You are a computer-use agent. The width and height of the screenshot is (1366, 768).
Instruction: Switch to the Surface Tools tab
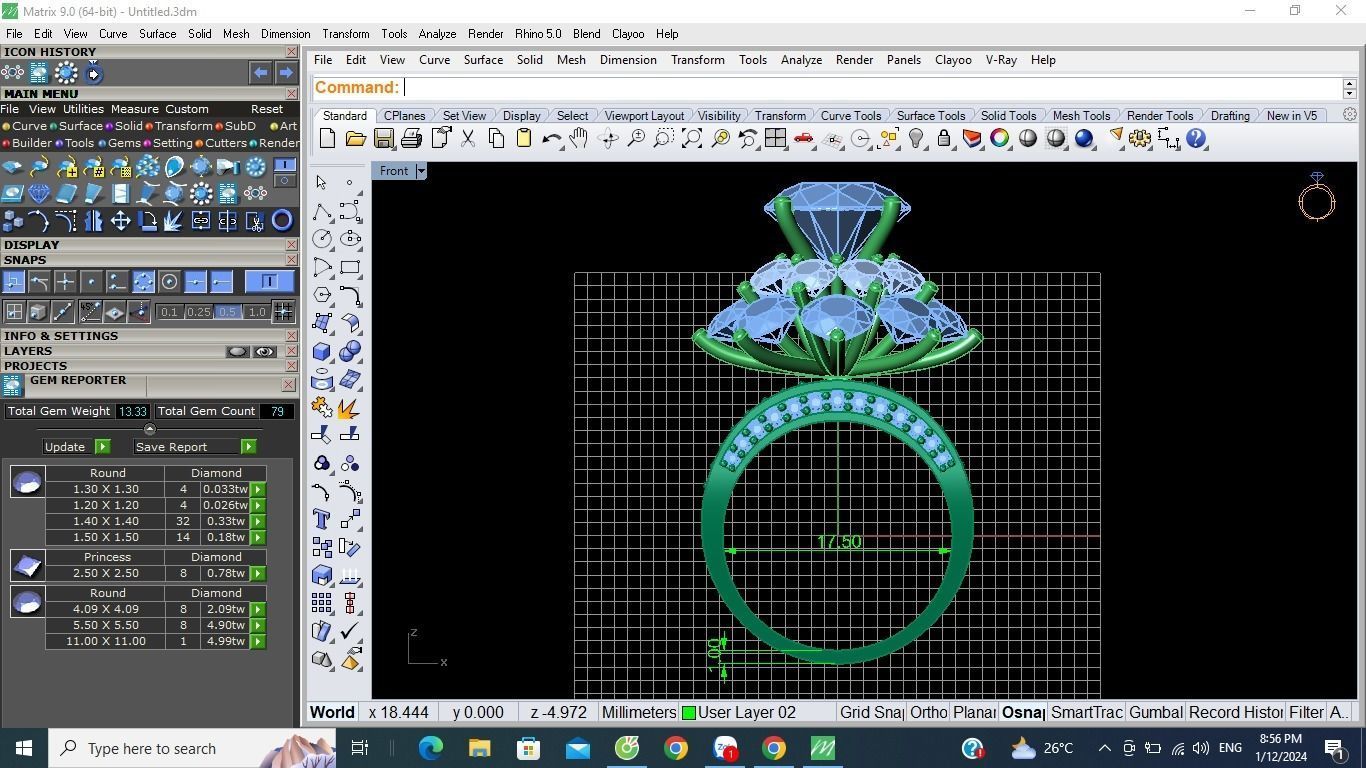pyautogui.click(x=930, y=116)
